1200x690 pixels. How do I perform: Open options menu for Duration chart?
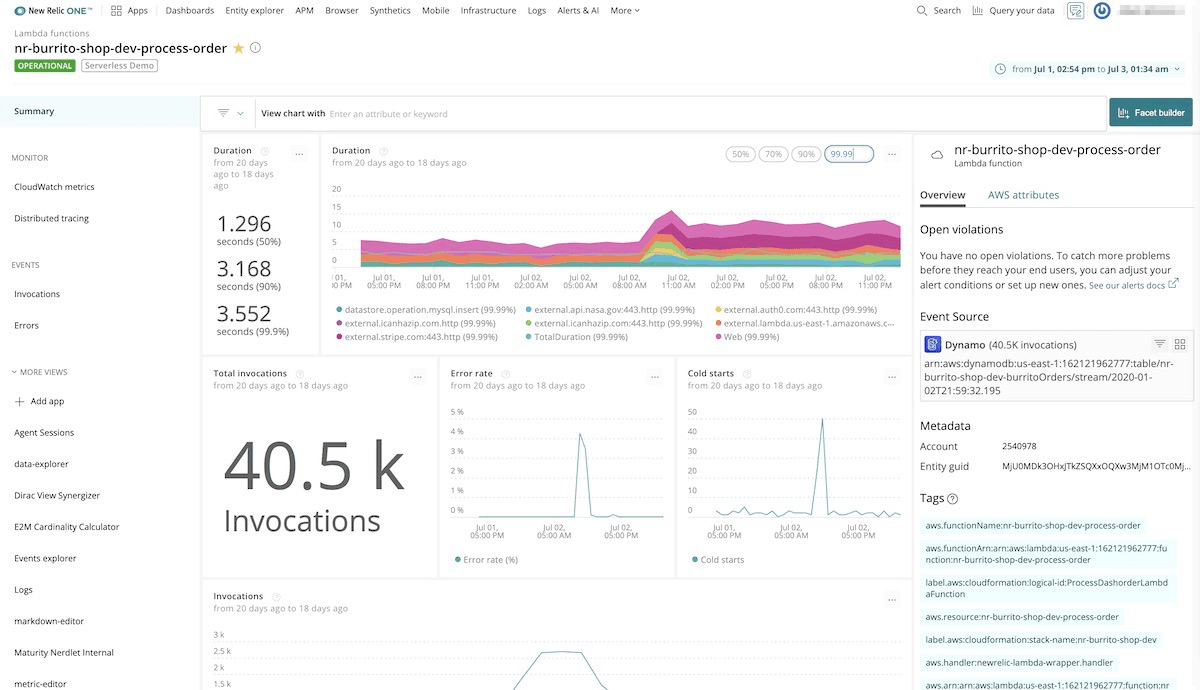click(892, 154)
